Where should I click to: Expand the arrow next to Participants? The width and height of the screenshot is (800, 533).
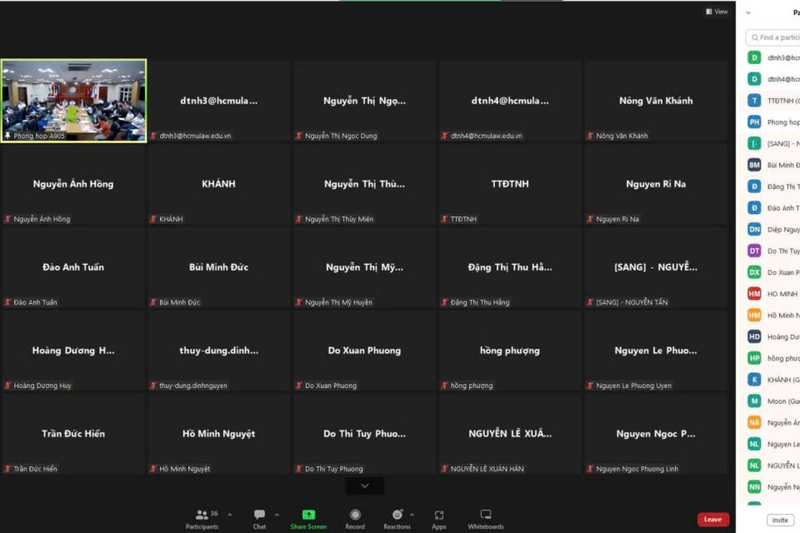[229, 515]
